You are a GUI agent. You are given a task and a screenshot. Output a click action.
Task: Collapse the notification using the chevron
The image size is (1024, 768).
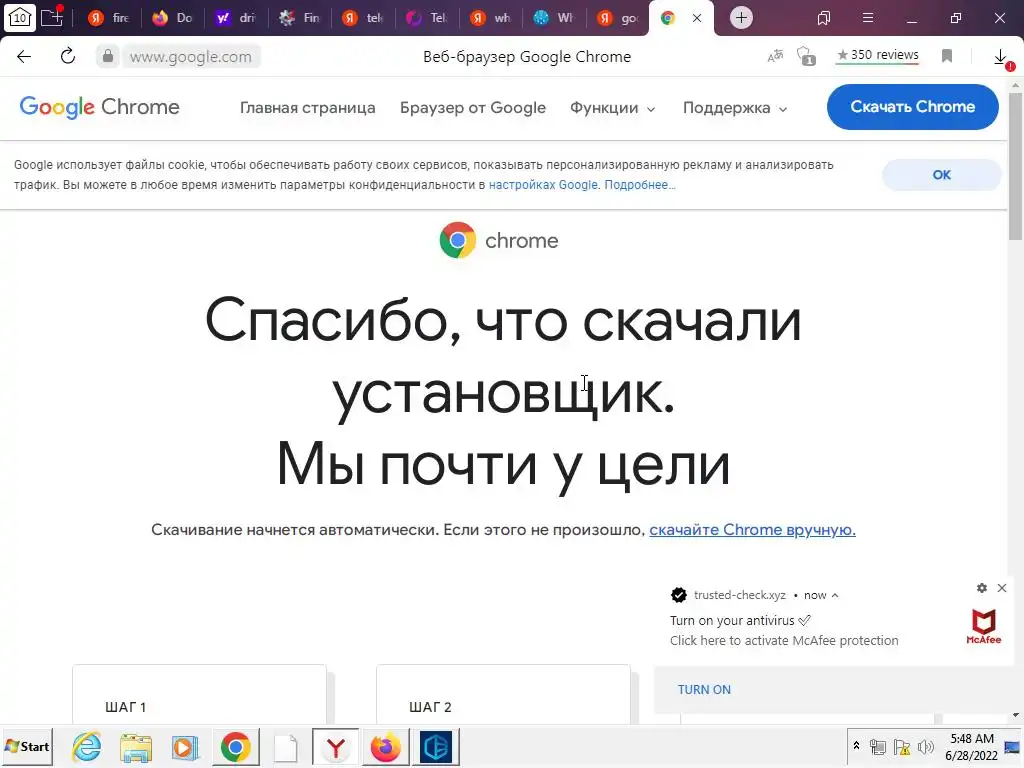pos(835,596)
